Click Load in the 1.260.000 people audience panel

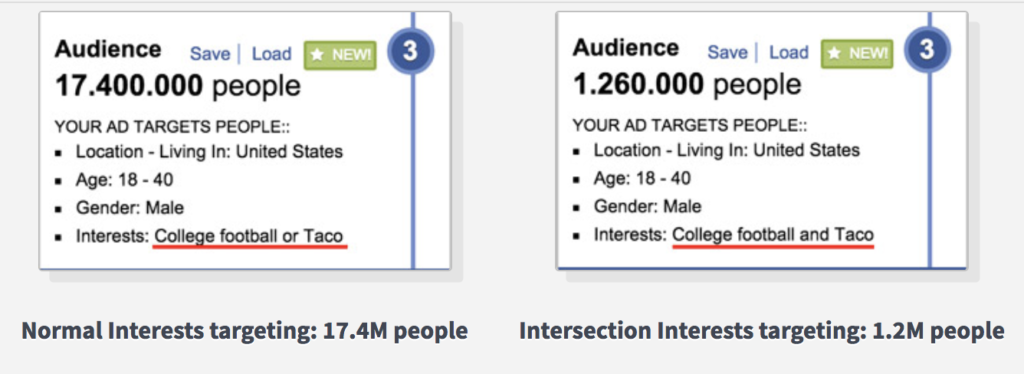click(788, 52)
